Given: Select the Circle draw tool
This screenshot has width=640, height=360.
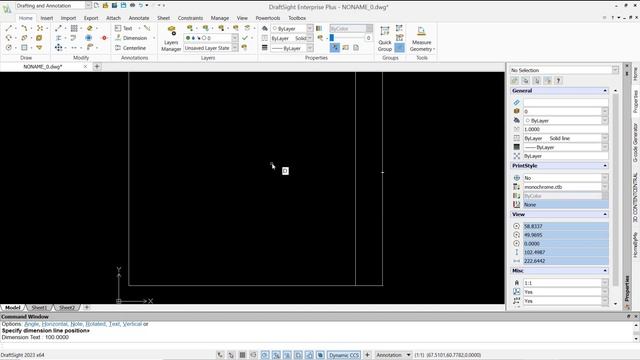Looking at the screenshot, I should tap(9, 48).
